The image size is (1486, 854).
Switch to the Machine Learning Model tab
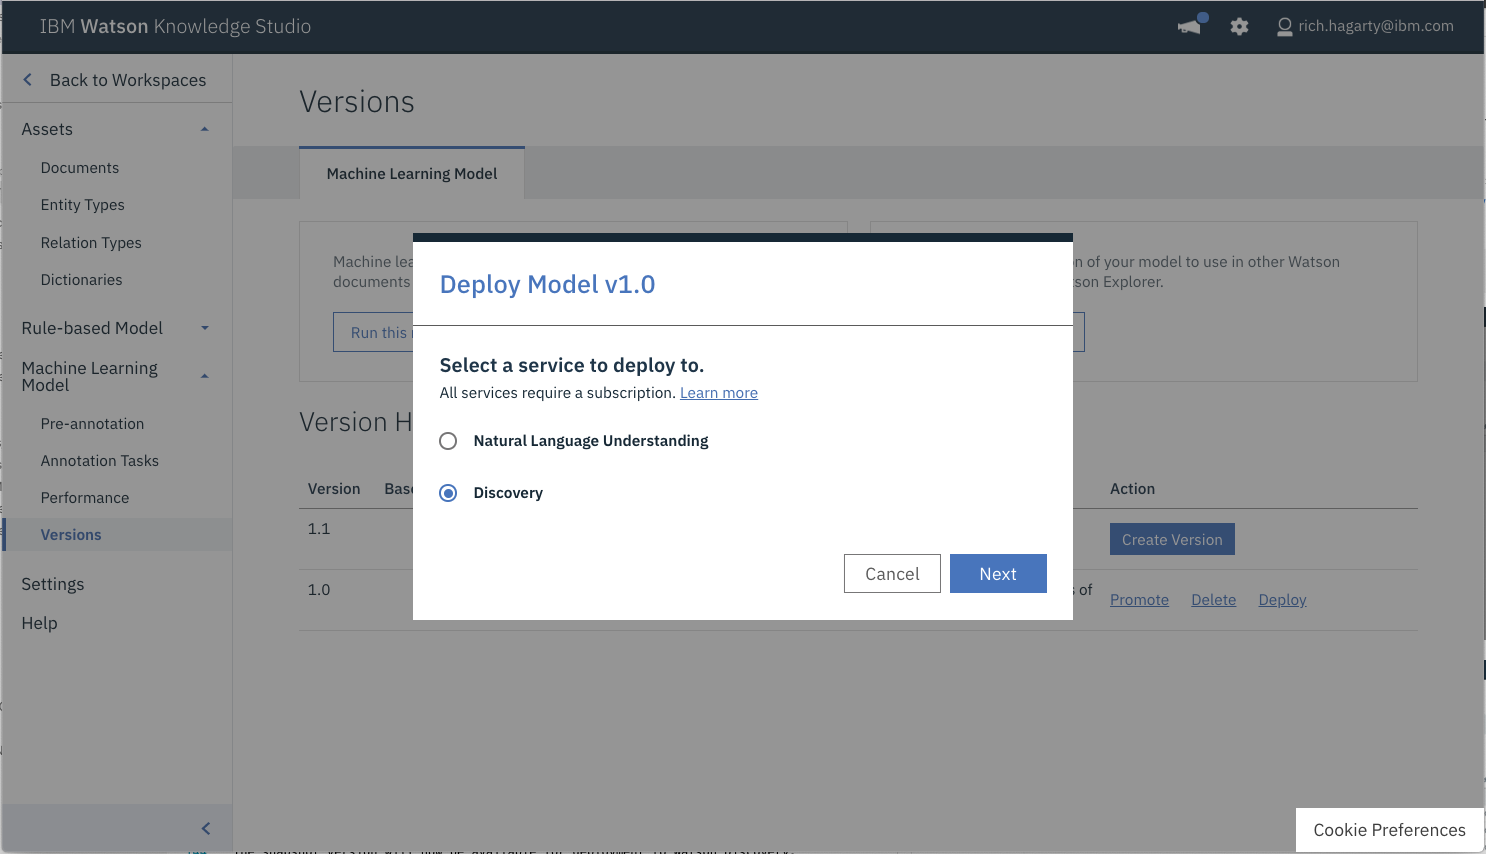tap(412, 174)
